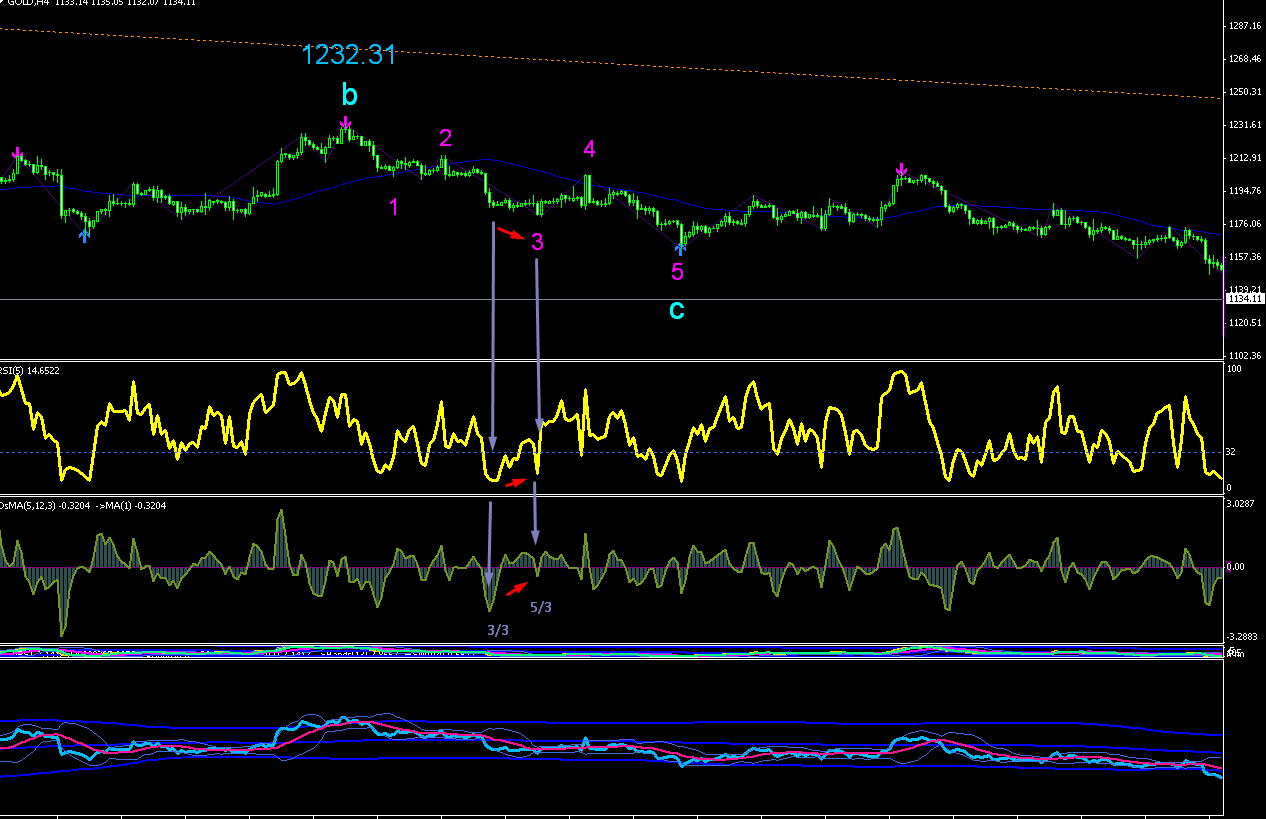Click the current price tag 1134.11
Image resolution: width=1266 pixels, height=819 pixels.
click(x=1244, y=298)
